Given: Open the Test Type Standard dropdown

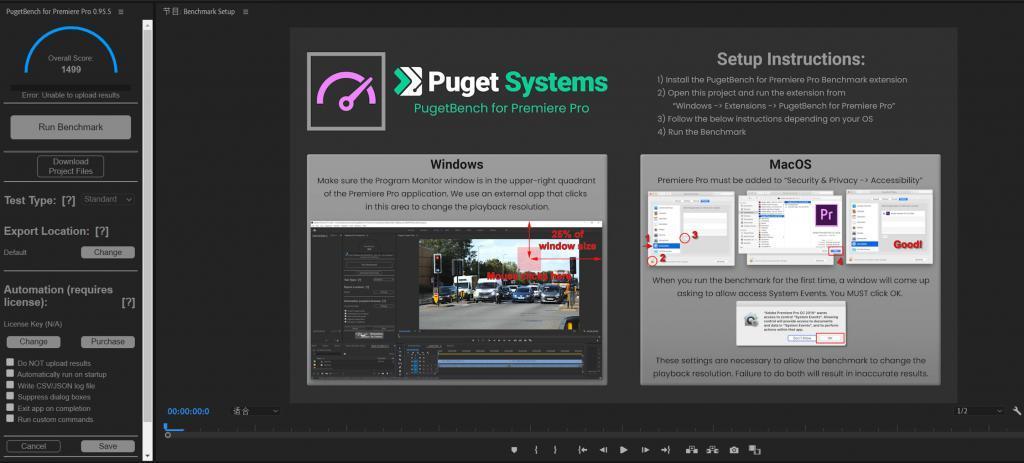Looking at the screenshot, I should pos(108,199).
